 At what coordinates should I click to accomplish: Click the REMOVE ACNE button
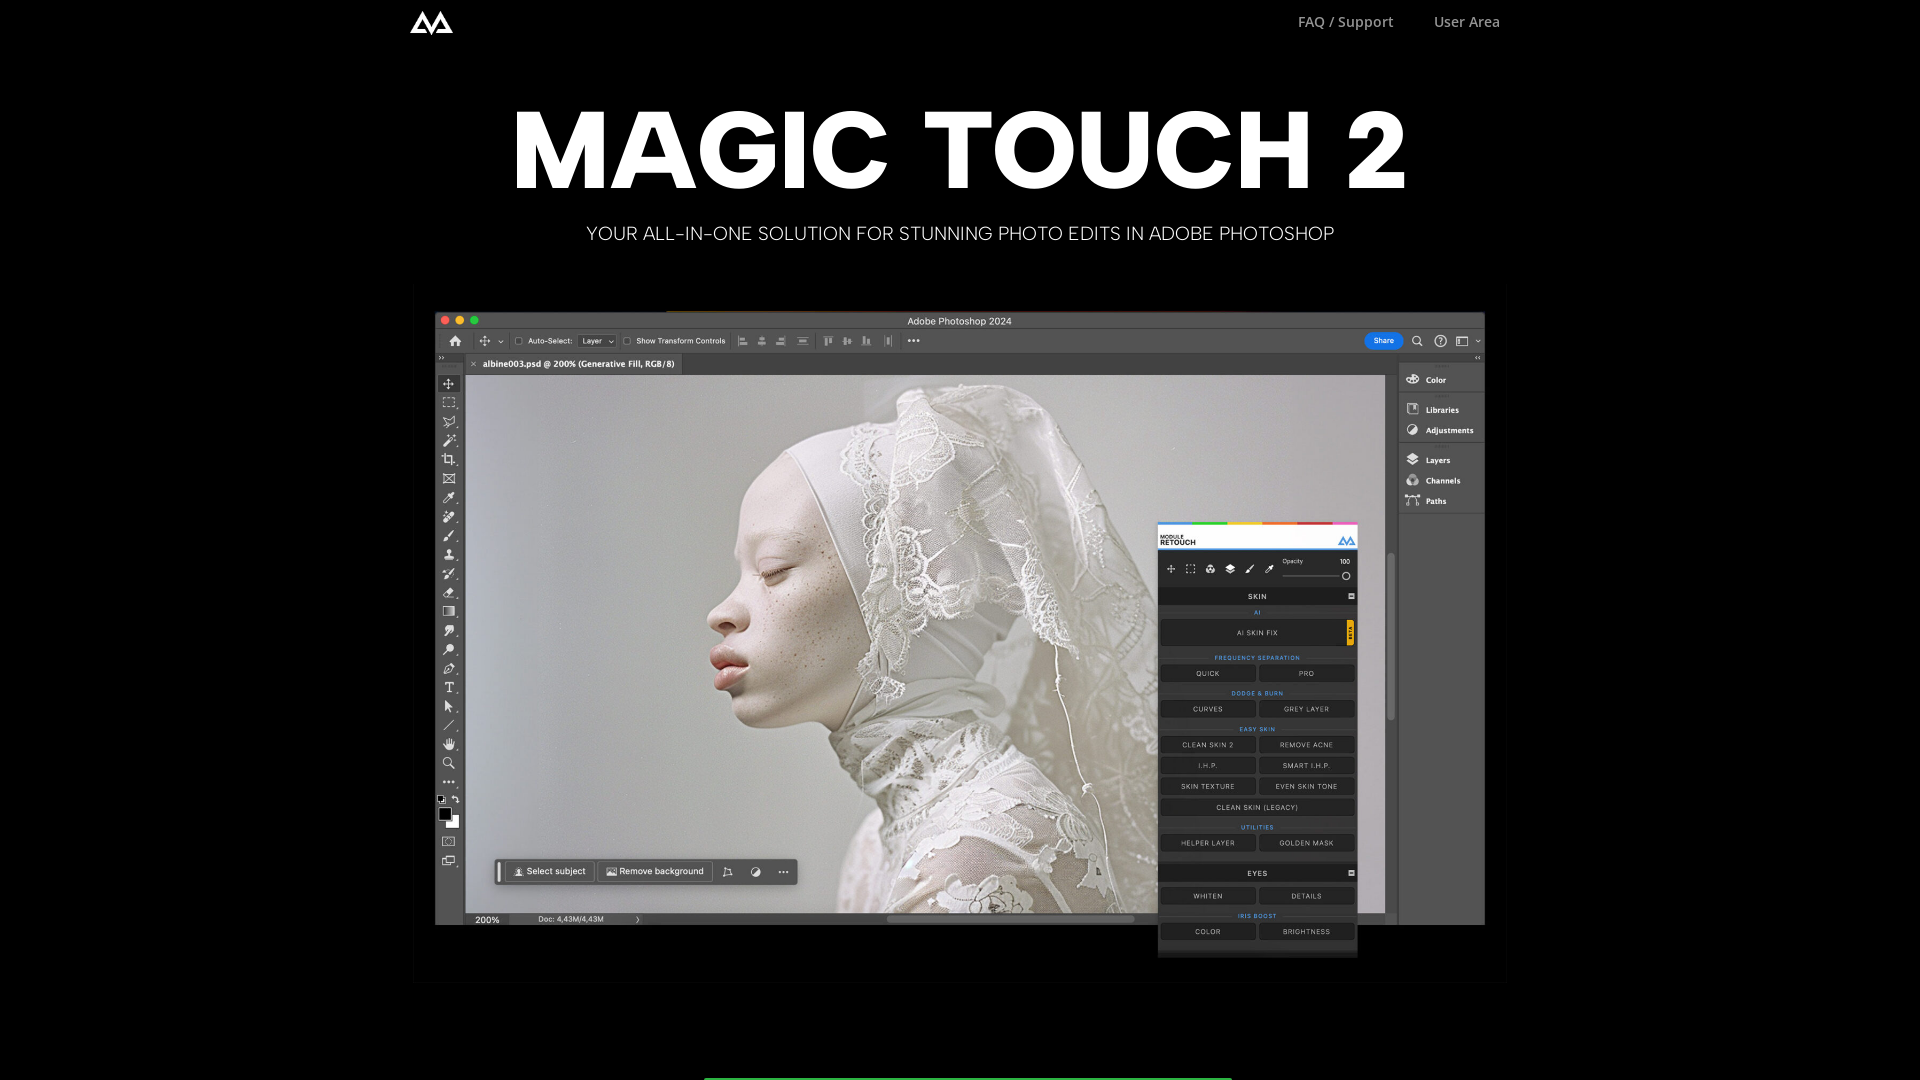tap(1306, 745)
